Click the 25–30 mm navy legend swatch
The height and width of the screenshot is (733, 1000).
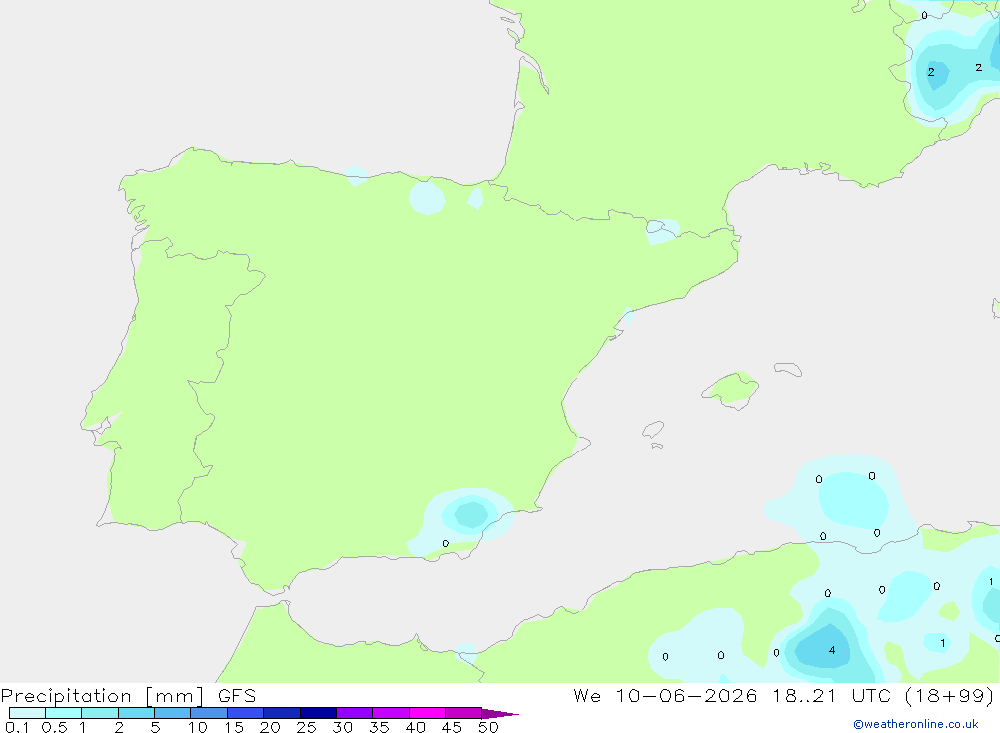click(318, 713)
